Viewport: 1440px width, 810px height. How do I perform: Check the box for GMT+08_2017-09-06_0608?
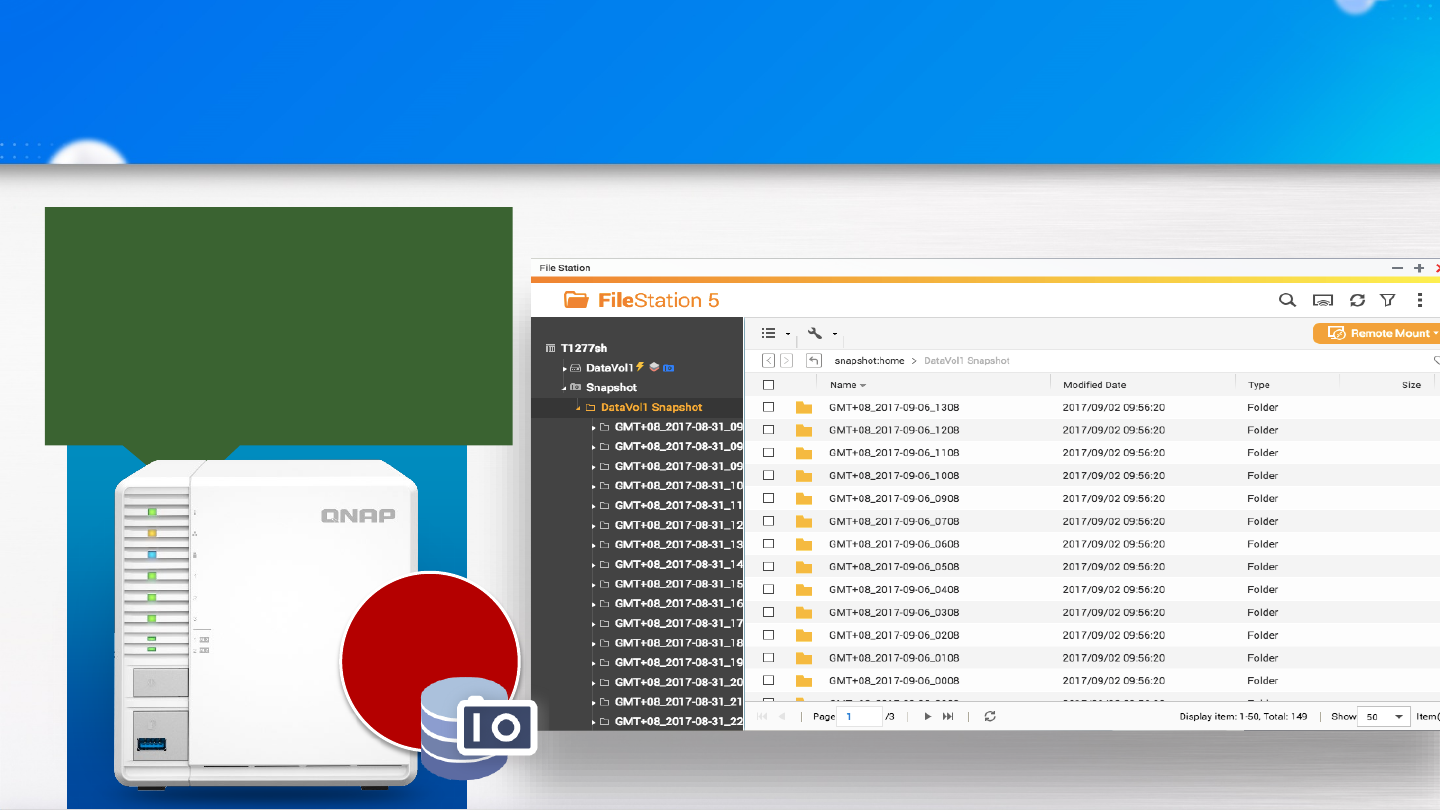pos(769,544)
